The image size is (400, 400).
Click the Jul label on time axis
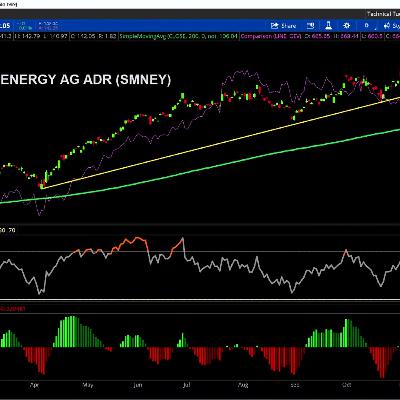[186, 385]
